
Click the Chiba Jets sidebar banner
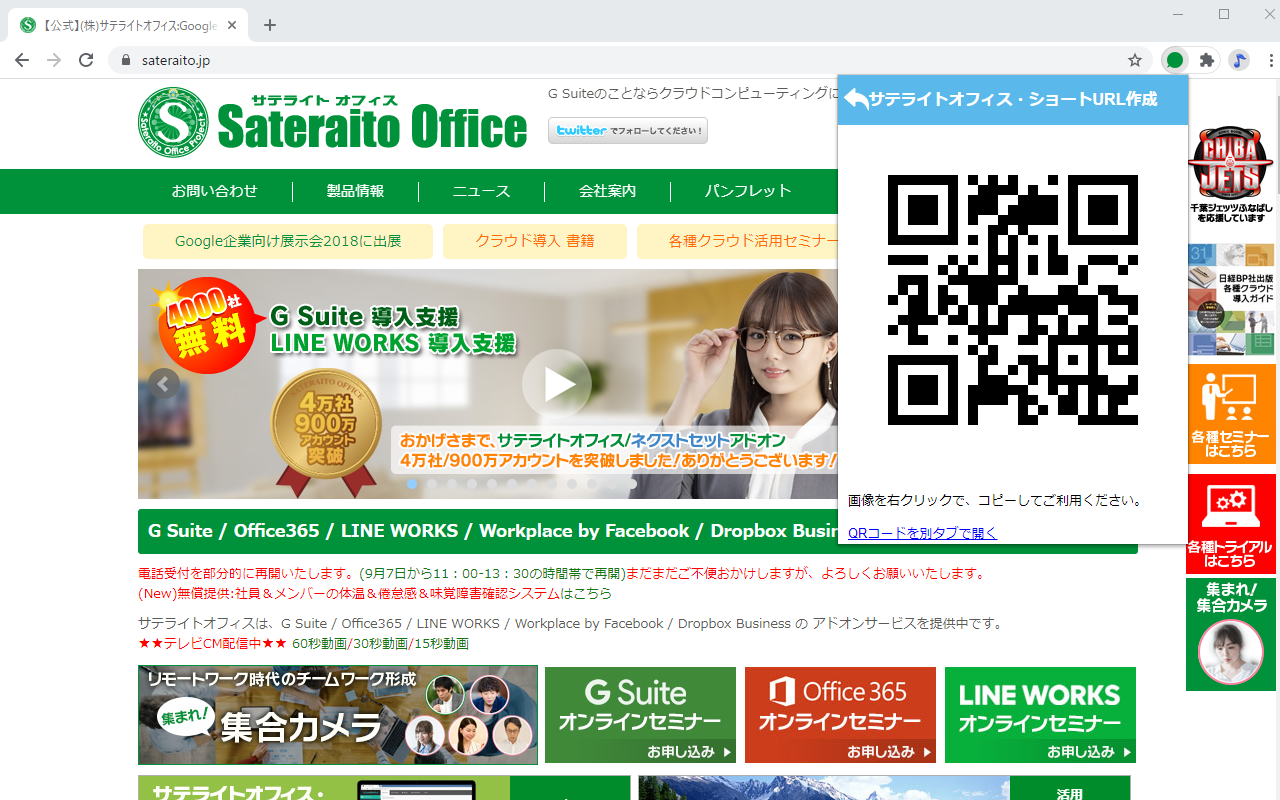point(1230,173)
